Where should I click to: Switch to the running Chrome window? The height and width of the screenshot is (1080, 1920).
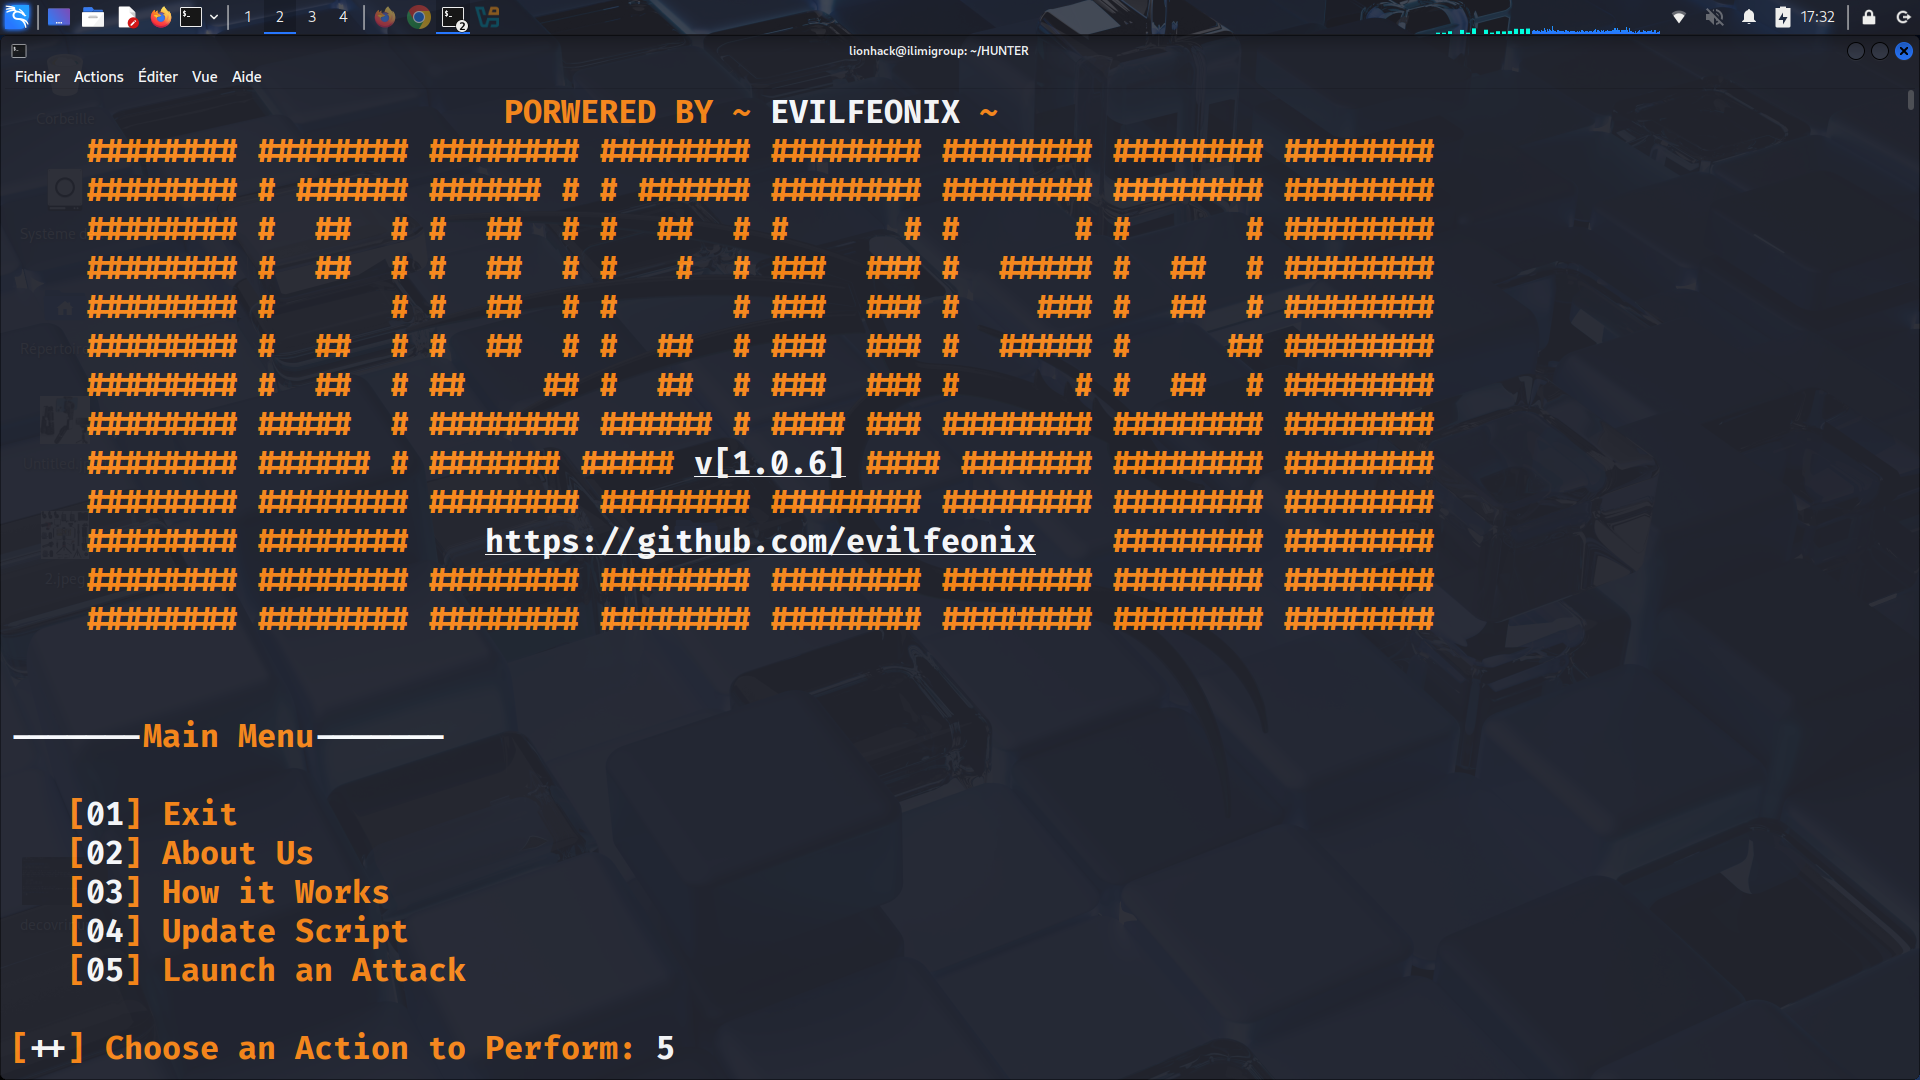pos(419,17)
